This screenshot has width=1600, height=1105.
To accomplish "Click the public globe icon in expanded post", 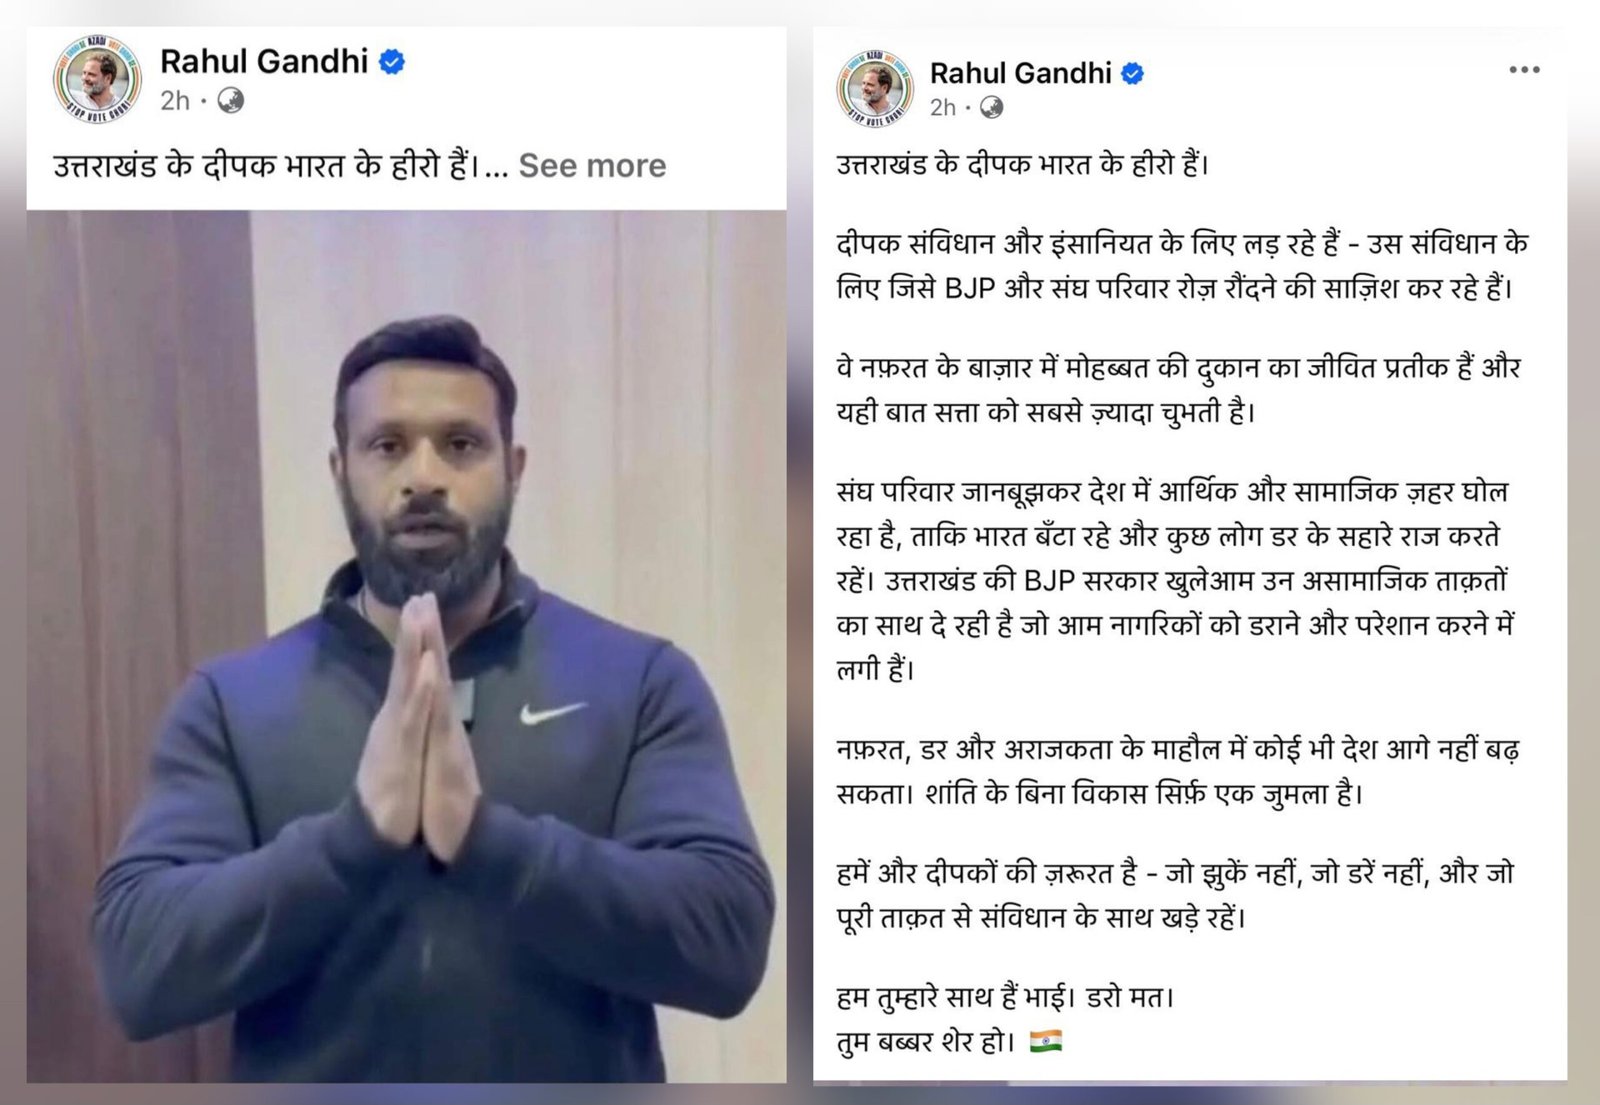I will [991, 107].
